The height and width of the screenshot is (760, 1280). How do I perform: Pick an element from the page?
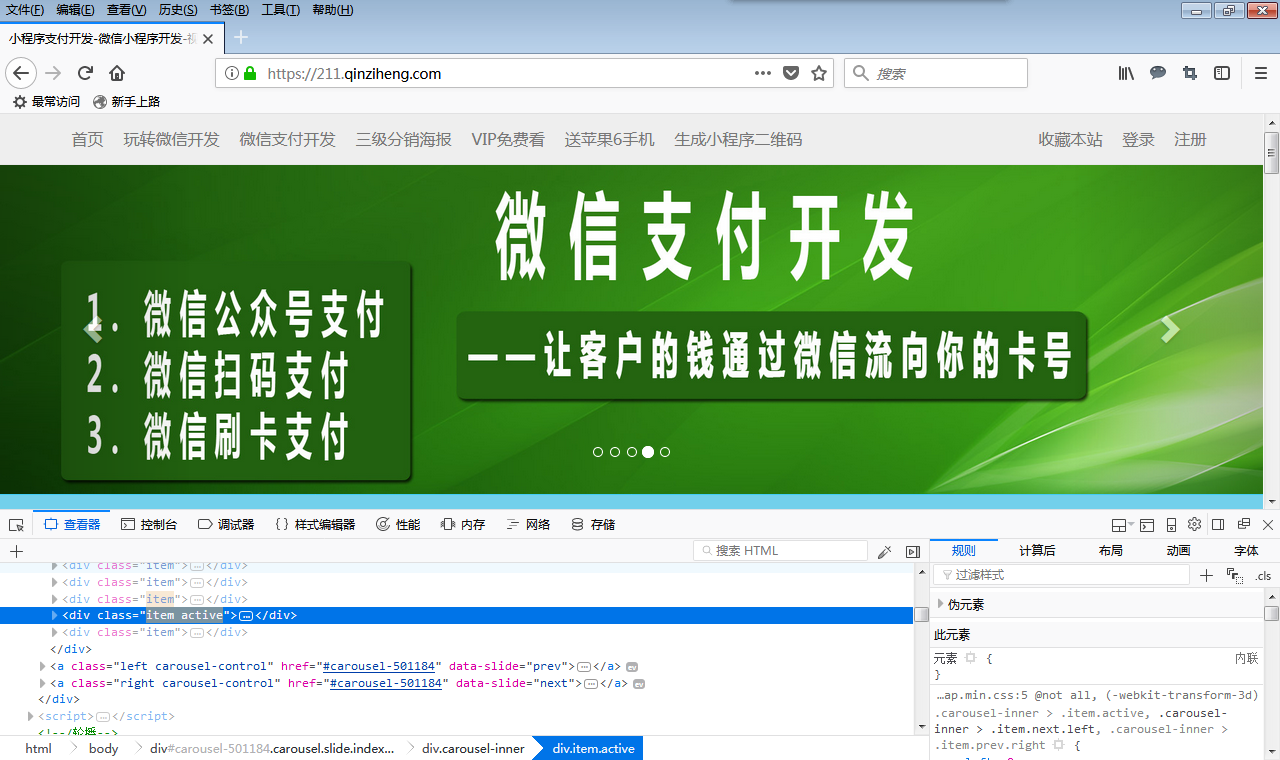pos(16,525)
